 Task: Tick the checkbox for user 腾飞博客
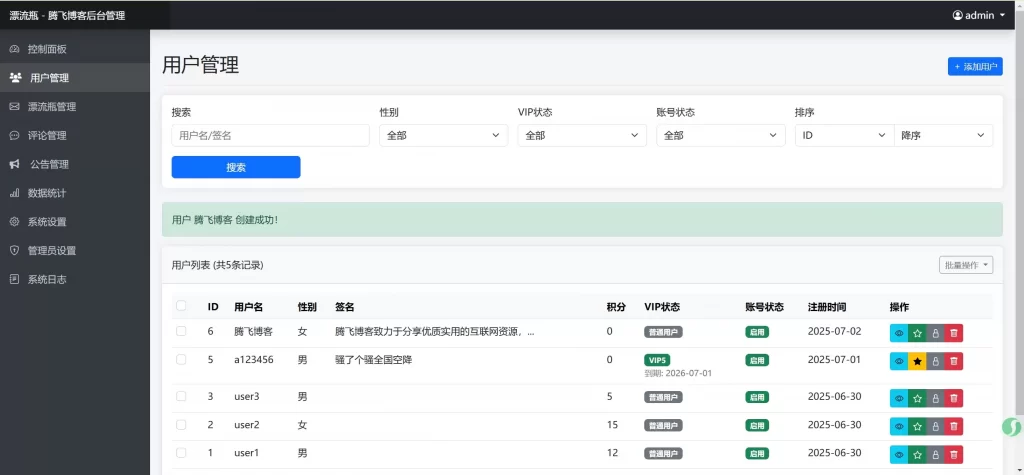click(x=181, y=331)
